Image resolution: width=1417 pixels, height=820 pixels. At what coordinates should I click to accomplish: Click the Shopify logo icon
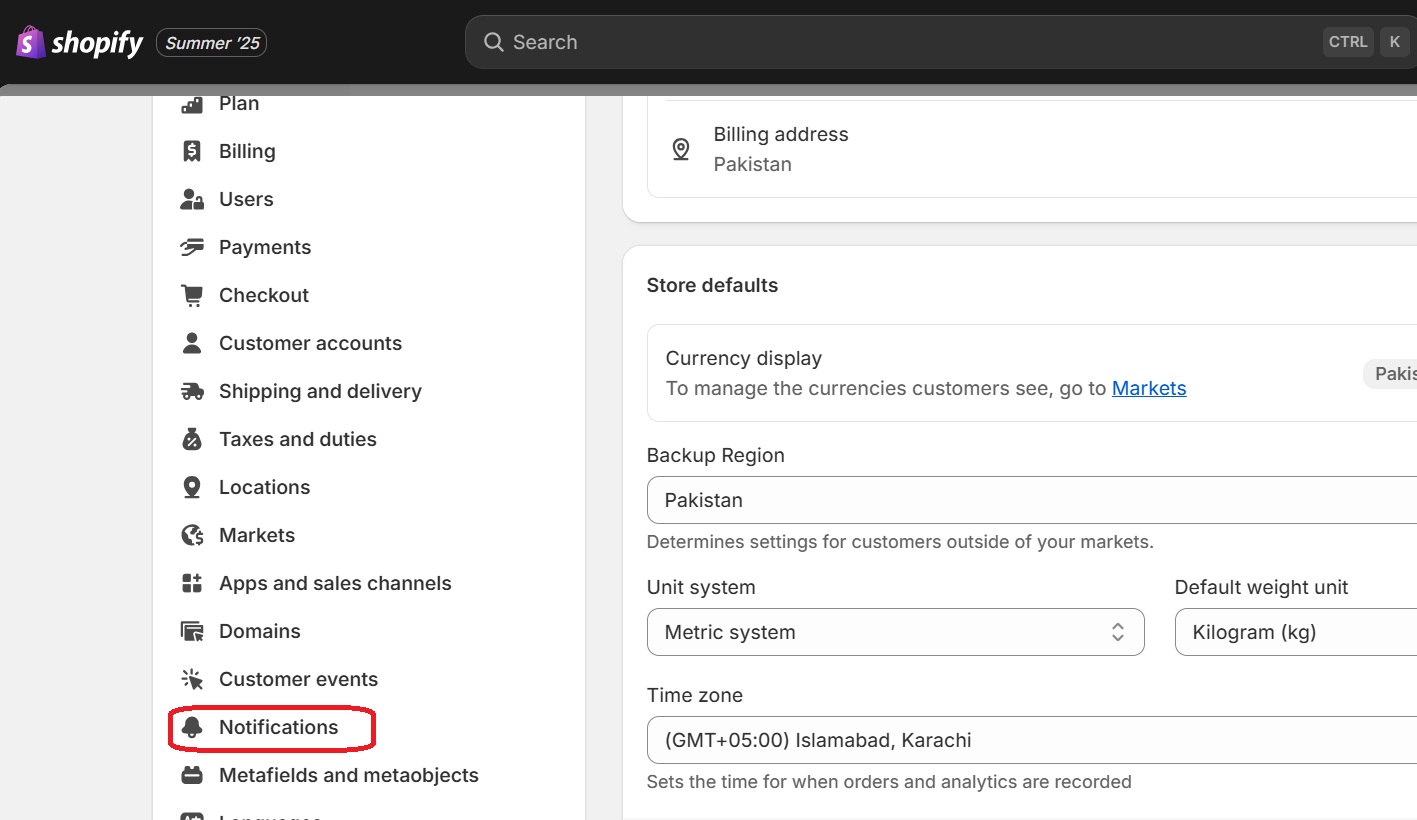tap(31, 42)
